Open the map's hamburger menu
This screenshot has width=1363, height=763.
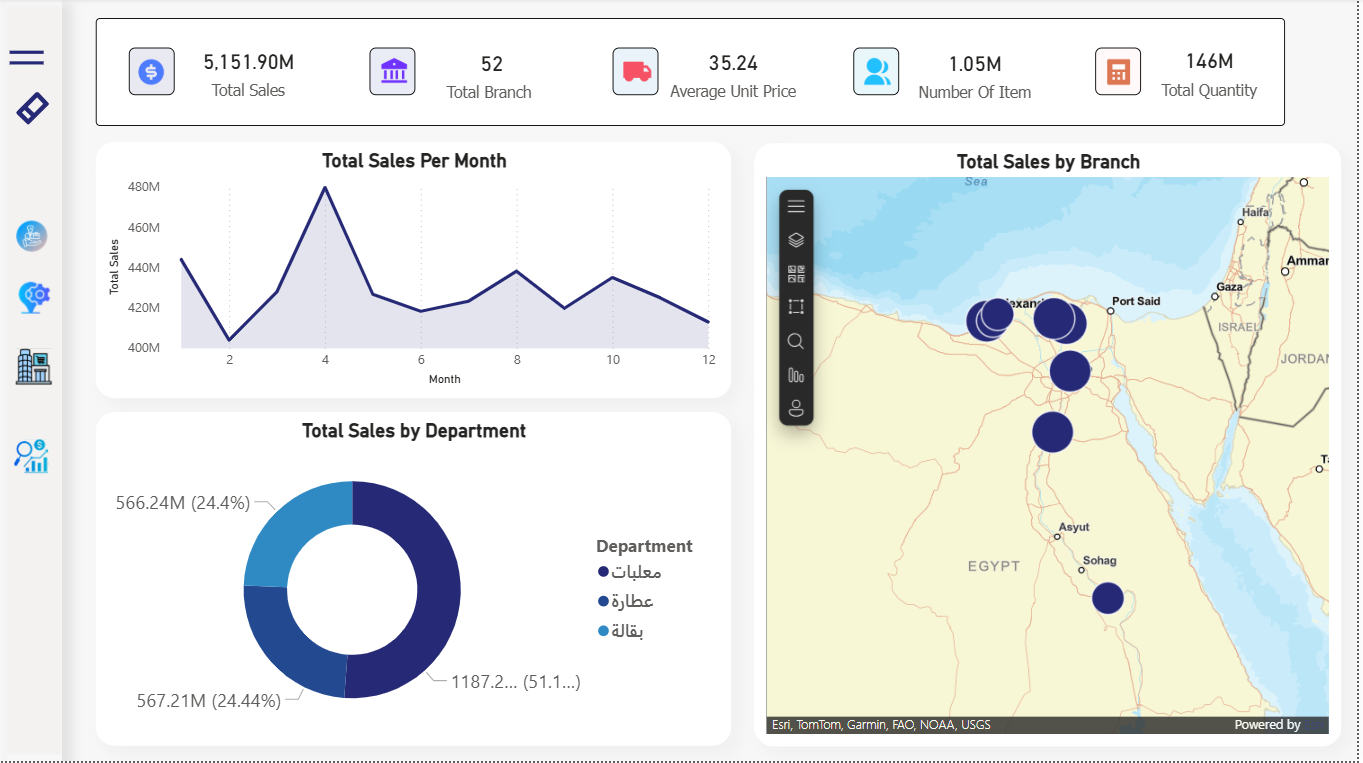click(796, 206)
